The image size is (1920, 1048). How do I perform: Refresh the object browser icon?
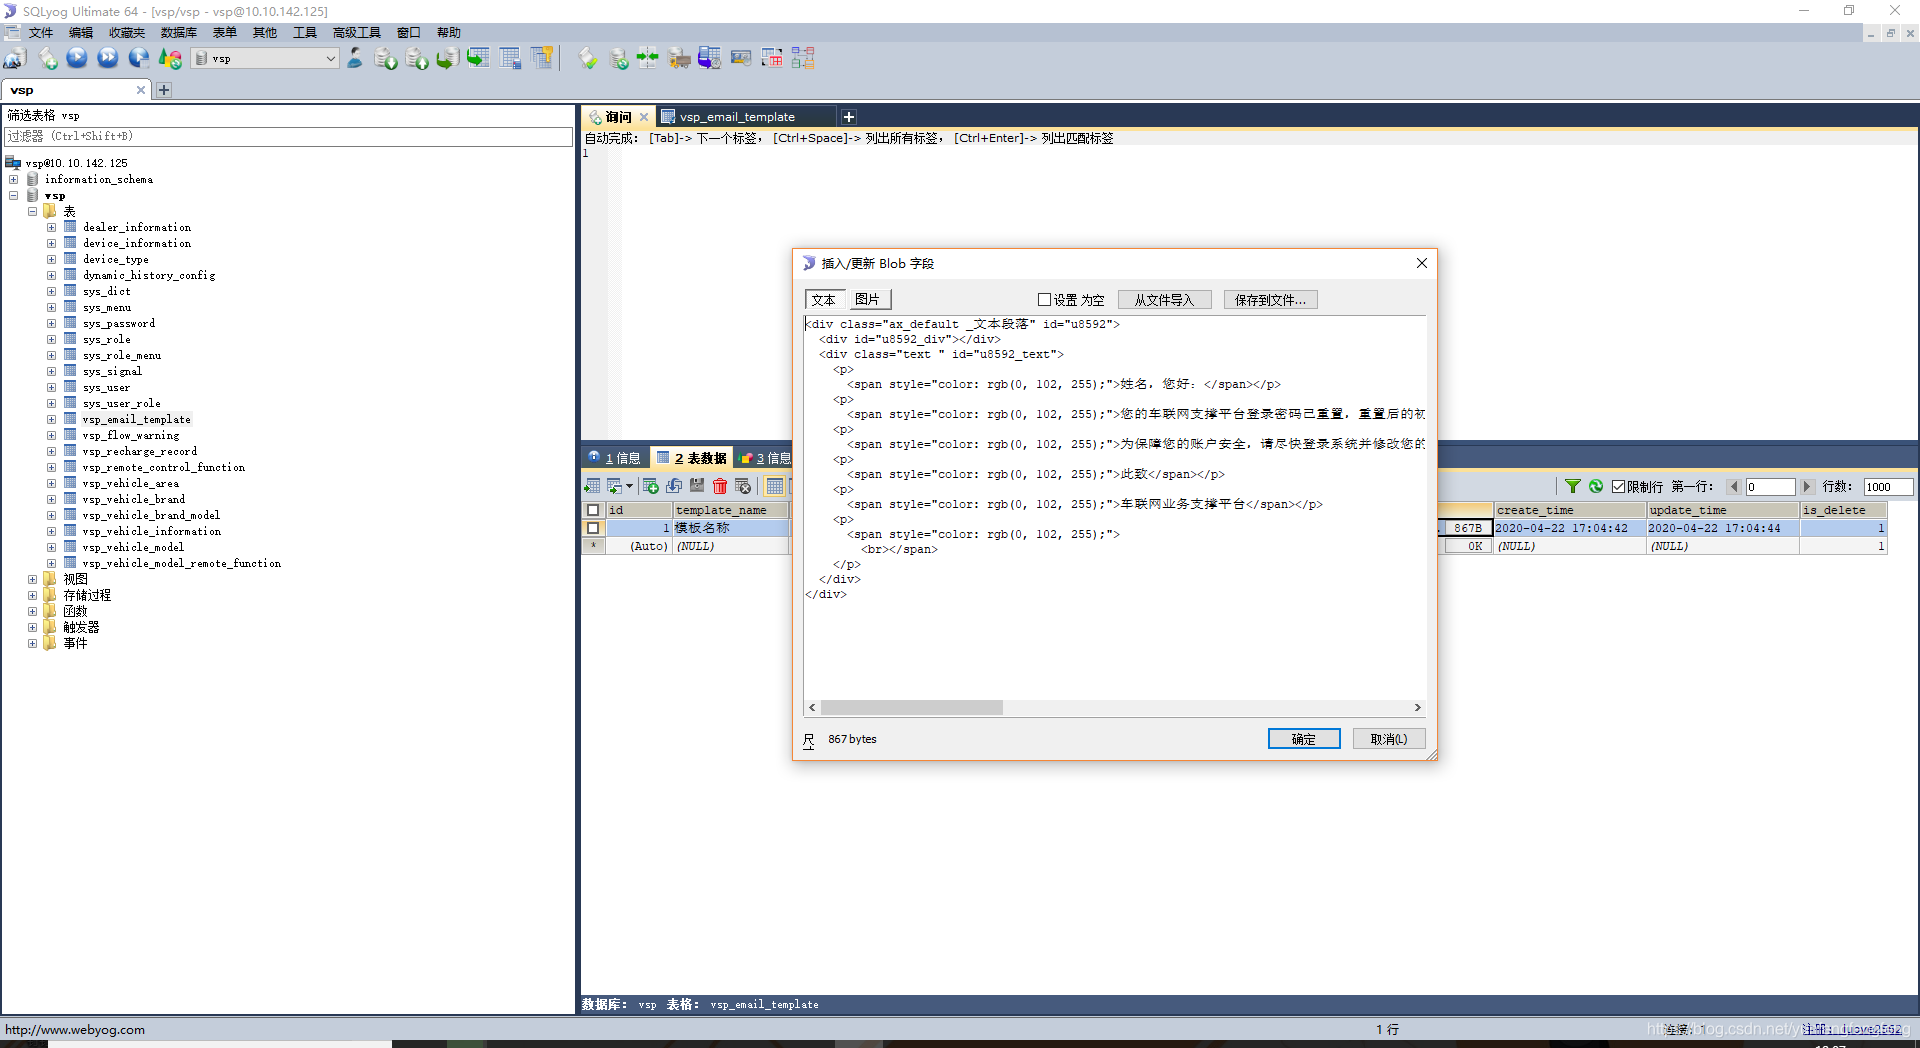tap(170, 59)
